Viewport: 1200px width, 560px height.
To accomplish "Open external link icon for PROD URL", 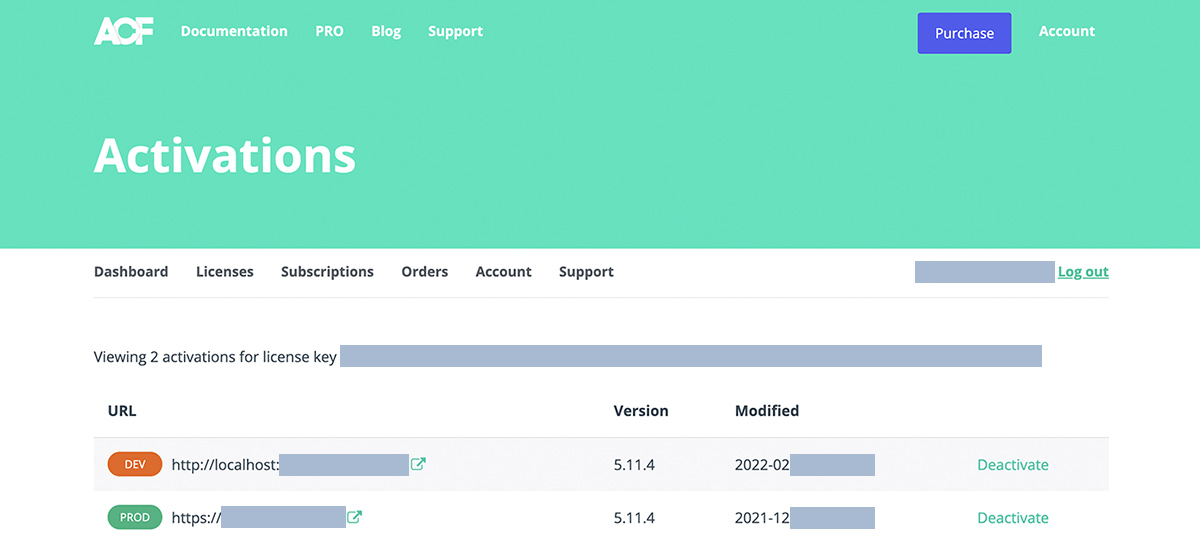I will (x=354, y=517).
